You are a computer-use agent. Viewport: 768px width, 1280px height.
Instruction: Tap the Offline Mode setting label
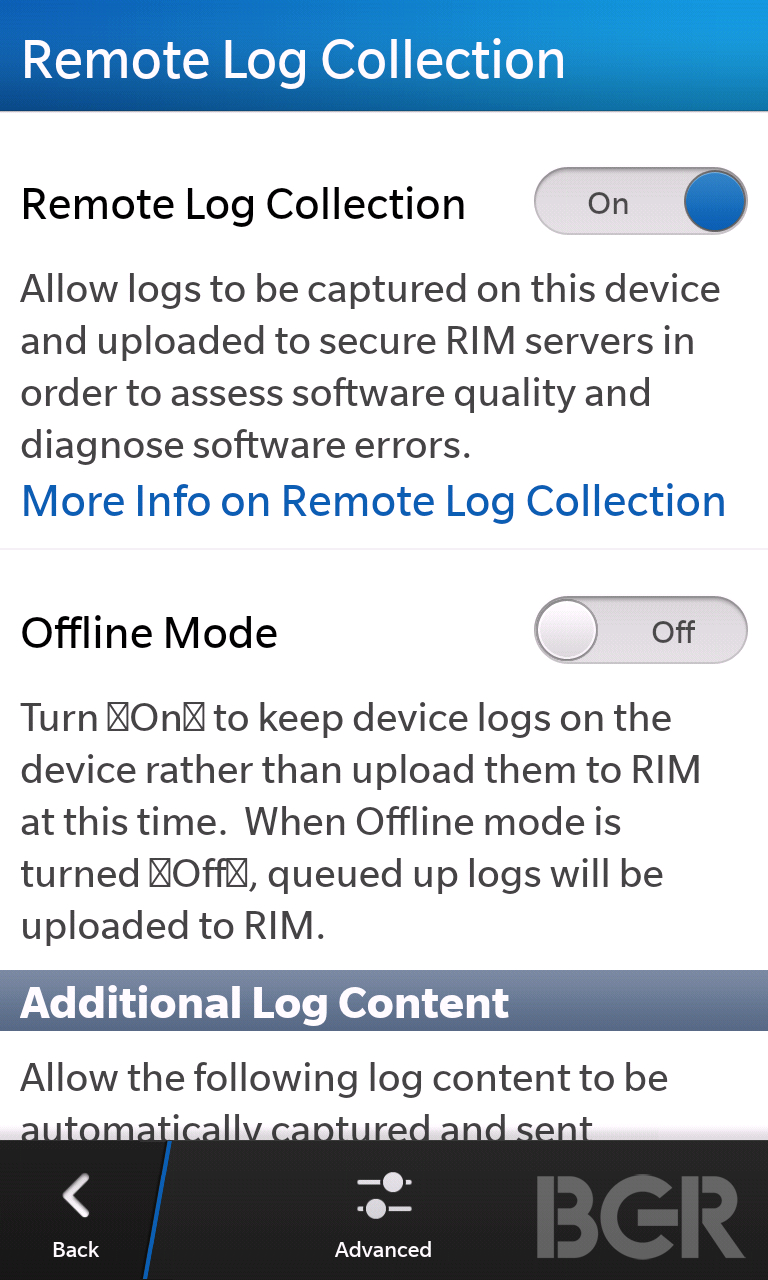coord(149,632)
